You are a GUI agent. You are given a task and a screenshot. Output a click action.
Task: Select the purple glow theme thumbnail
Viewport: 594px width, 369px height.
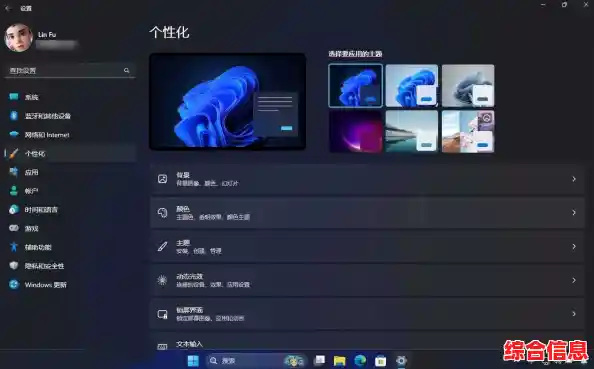[x=355, y=131]
